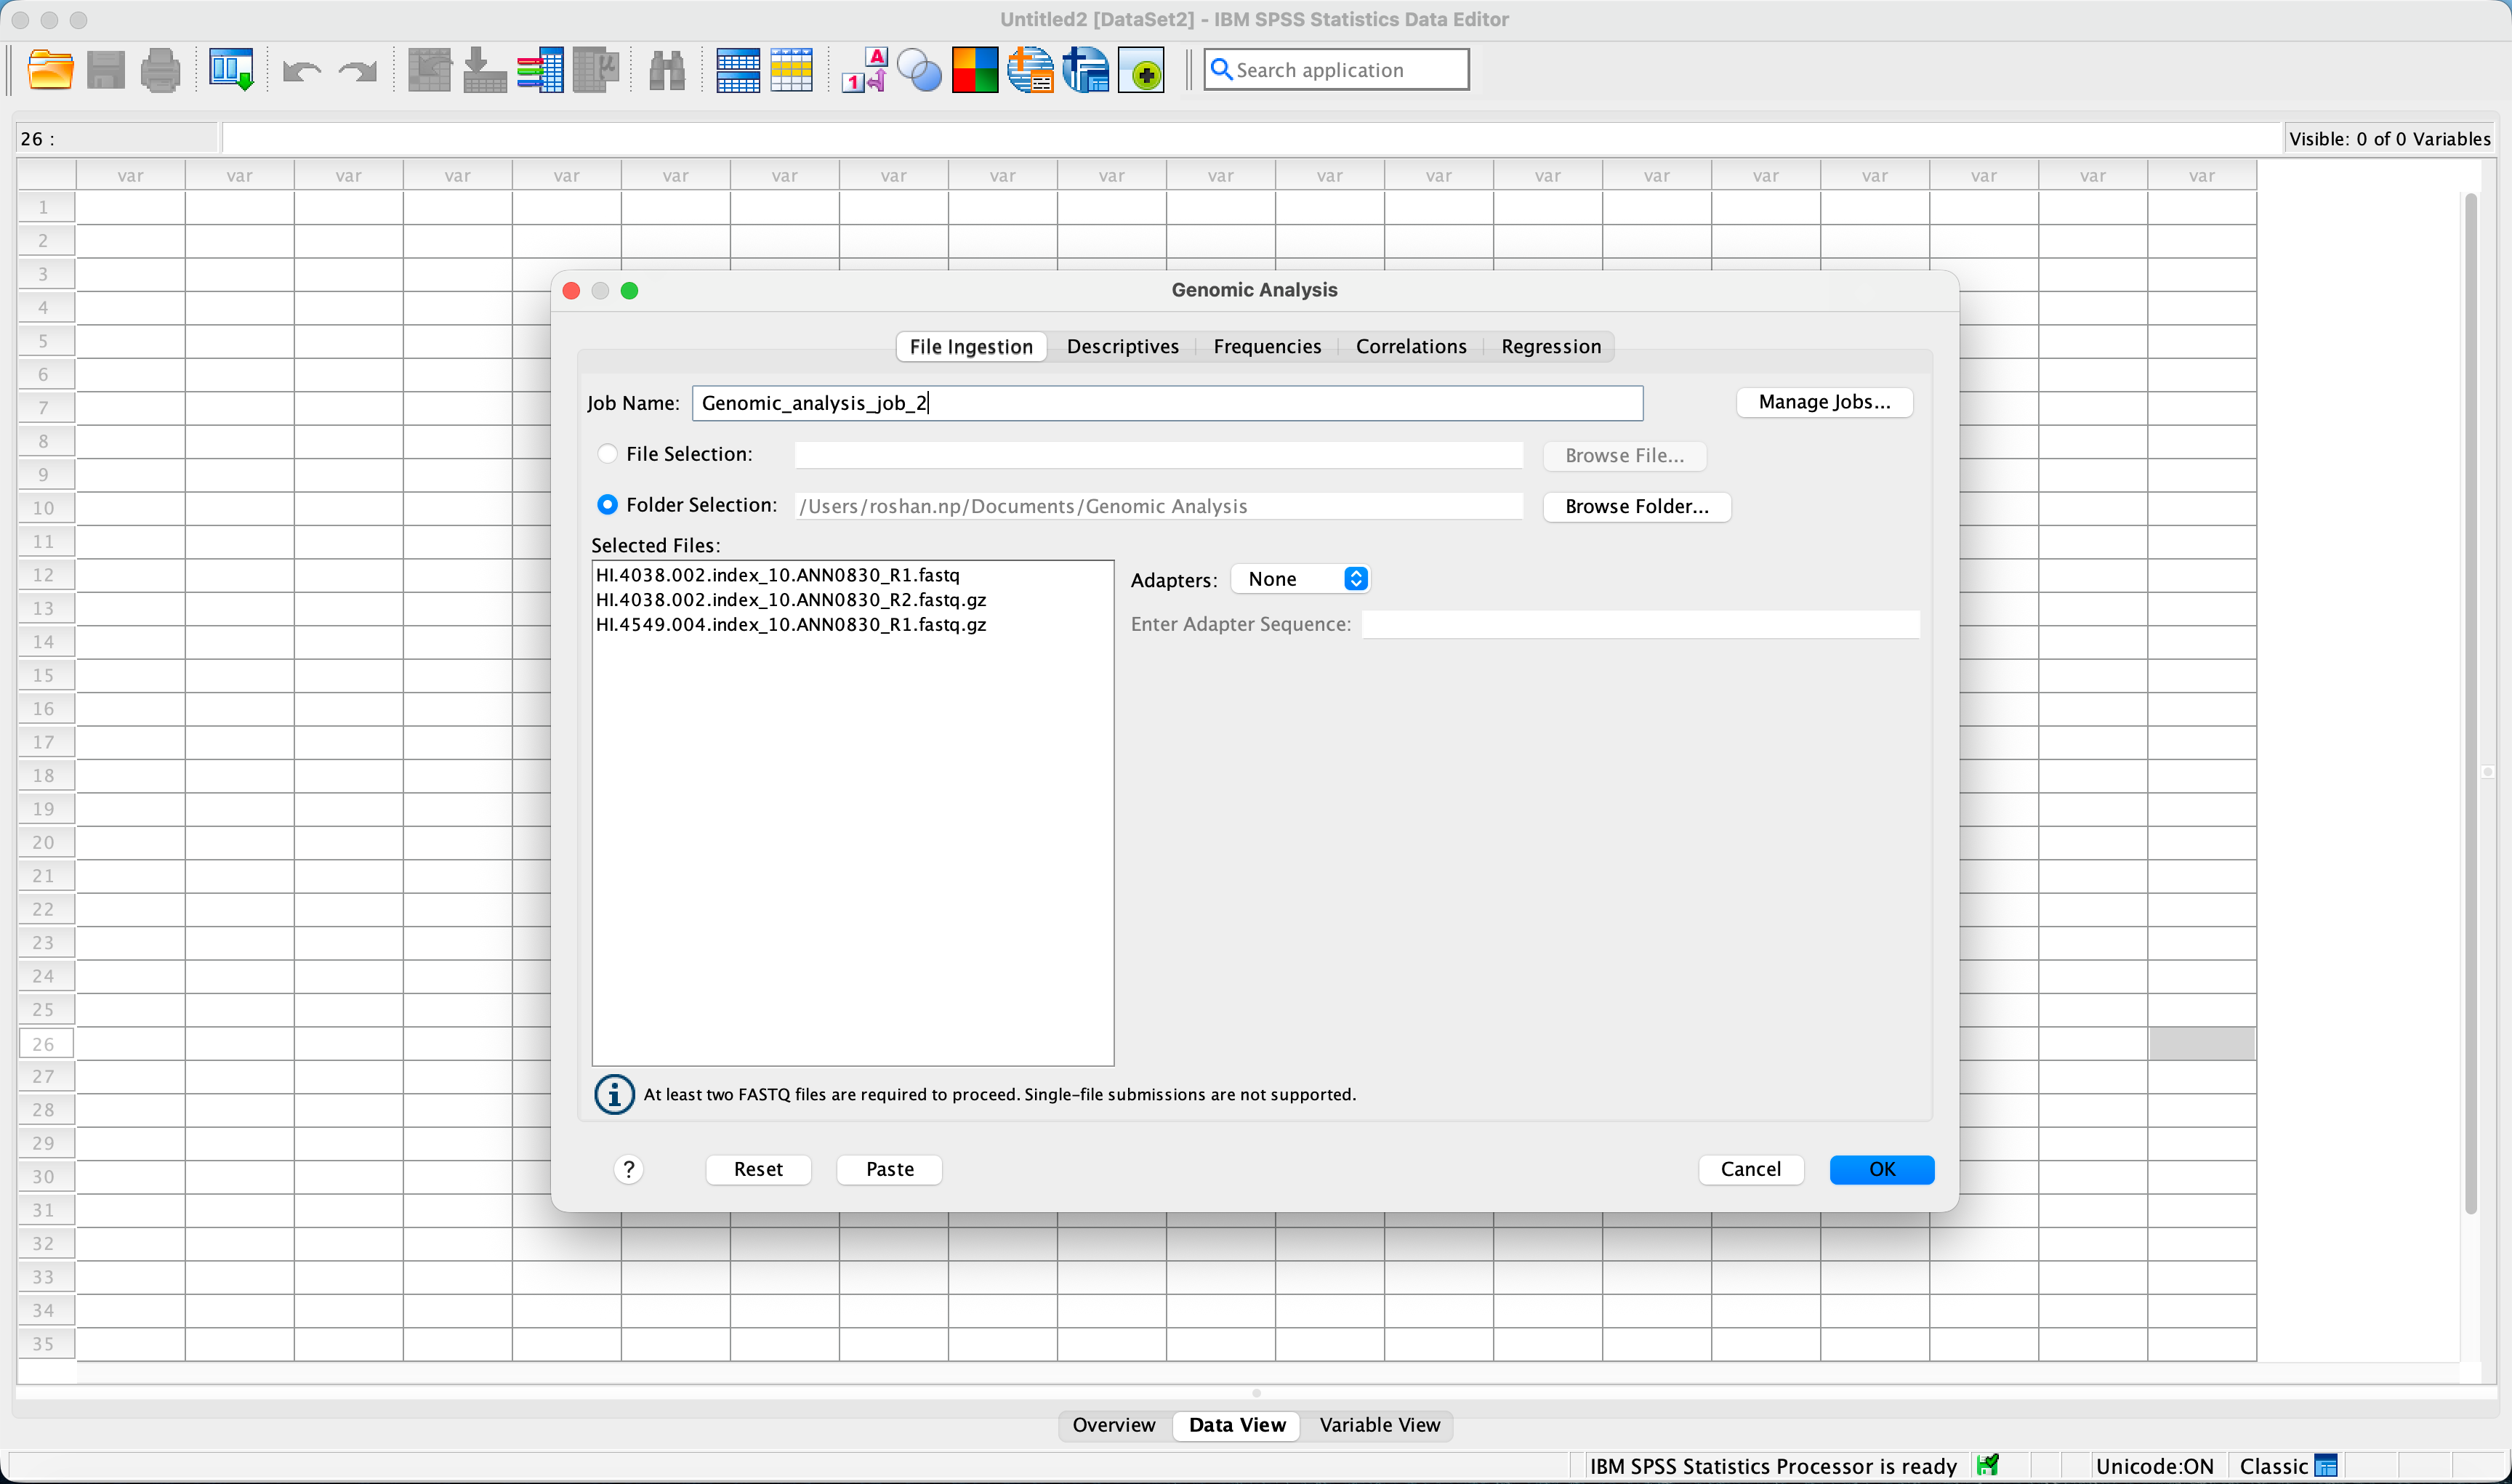Zoom the Genomic Analysis dialog green button
Image resolution: width=2512 pixels, height=1484 pixels.
[x=629, y=290]
